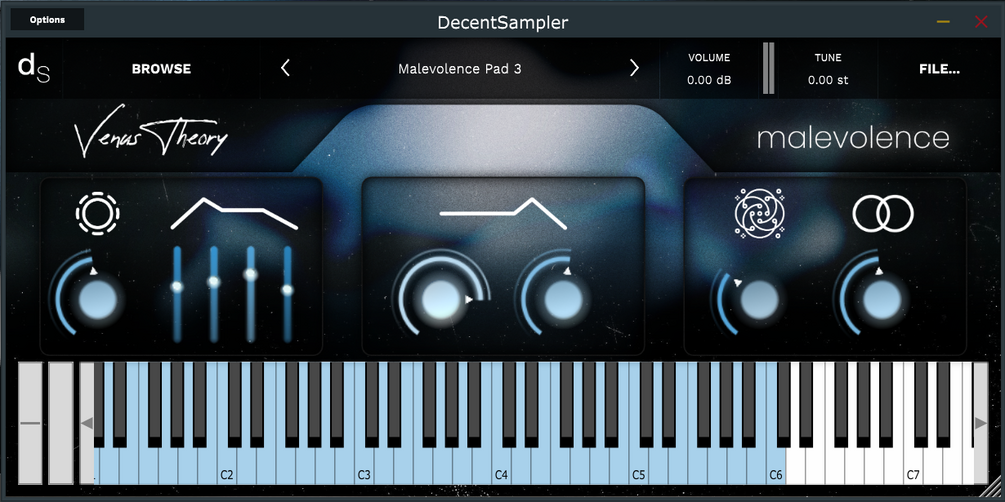The image size is (1005, 502).
Task: Click the large glowing center-panel knob
Action: pos(440,300)
